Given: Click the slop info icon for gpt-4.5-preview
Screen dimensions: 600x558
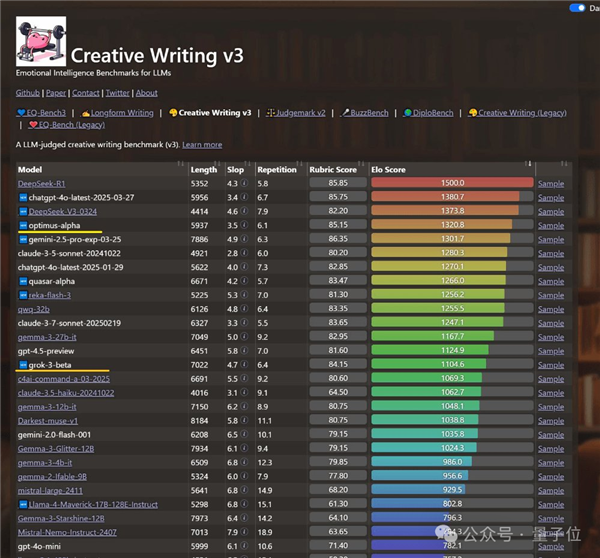Looking at the screenshot, I should [x=243, y=352].
